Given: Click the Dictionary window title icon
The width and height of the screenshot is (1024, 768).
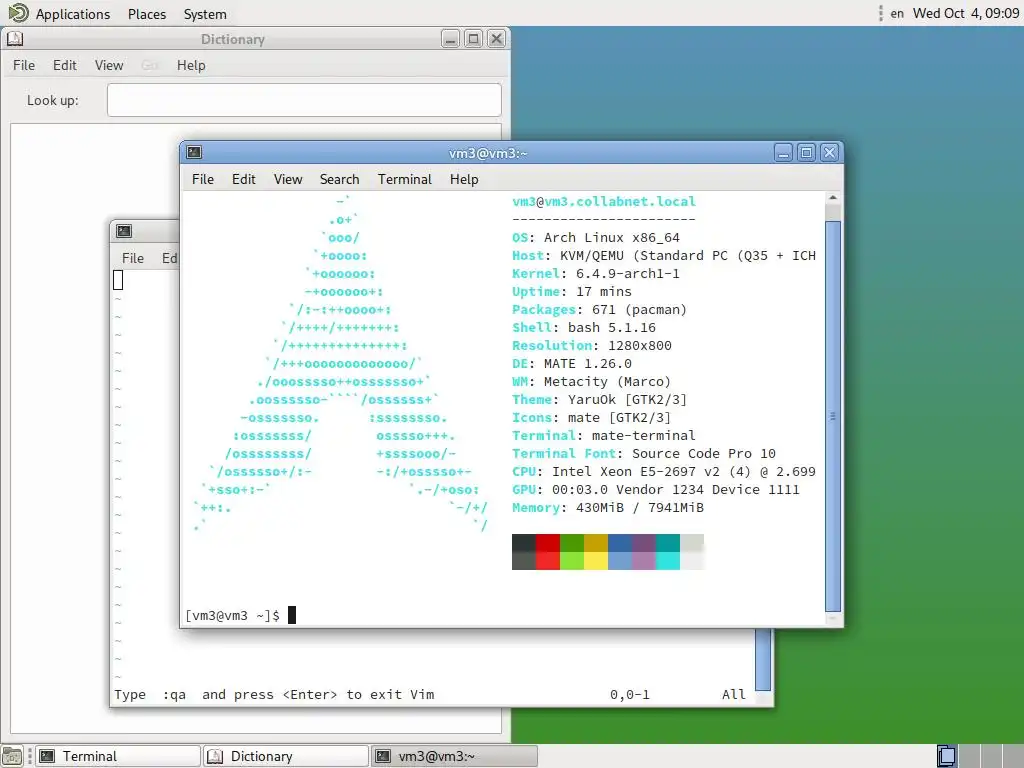Looking at the screenshot, I should [x=15, y=39].
